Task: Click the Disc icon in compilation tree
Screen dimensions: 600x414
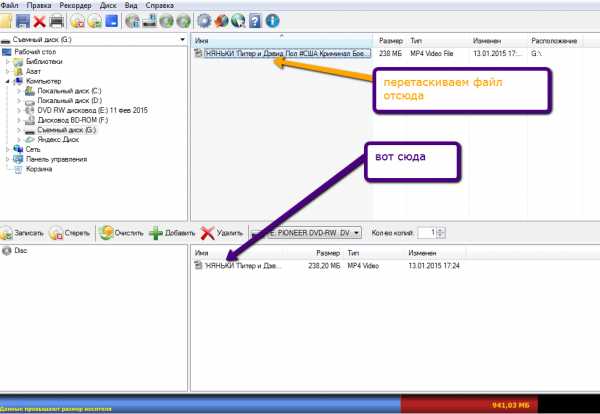Action: coord(7,251)
